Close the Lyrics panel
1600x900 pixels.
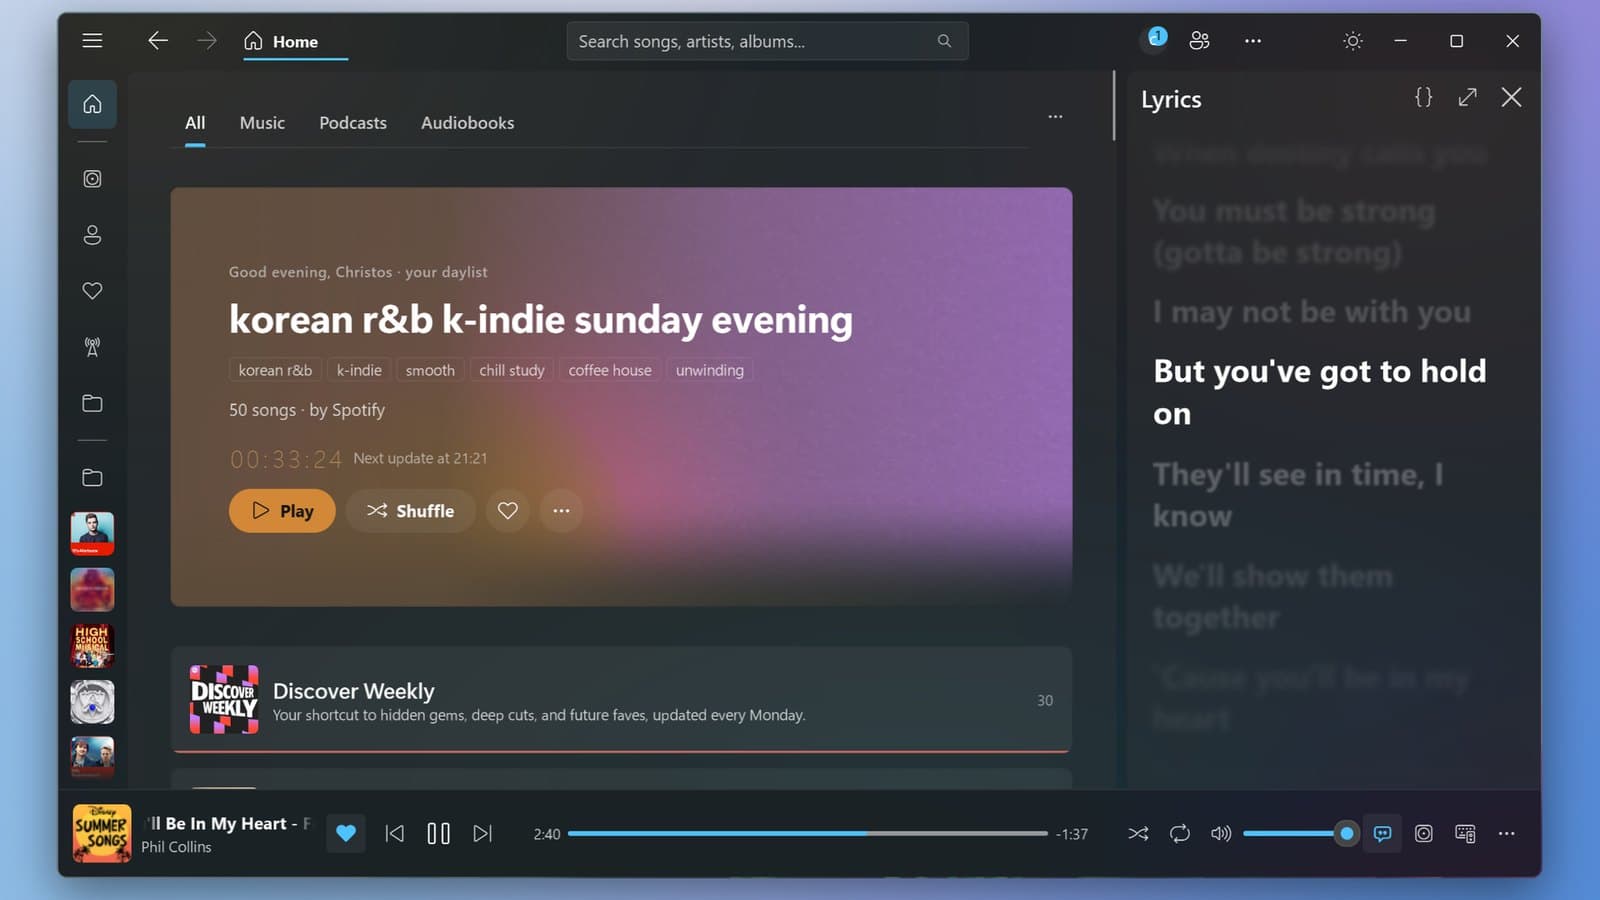tap(1511, 97)
